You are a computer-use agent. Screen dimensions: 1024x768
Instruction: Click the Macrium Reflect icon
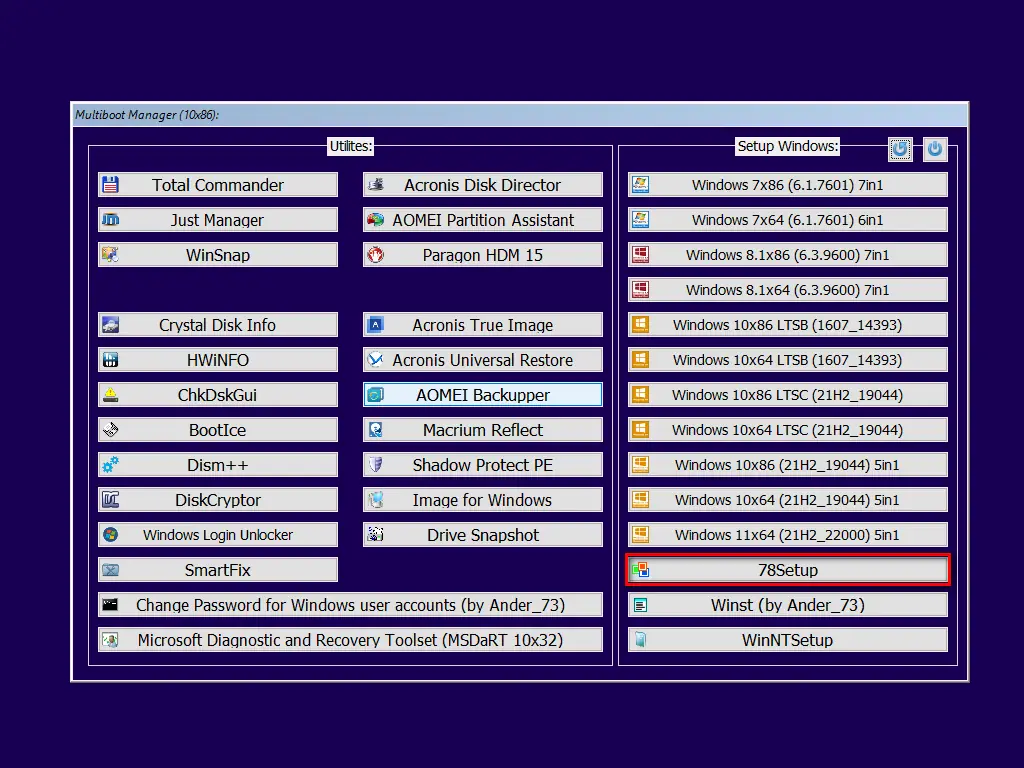click(375, 429)
